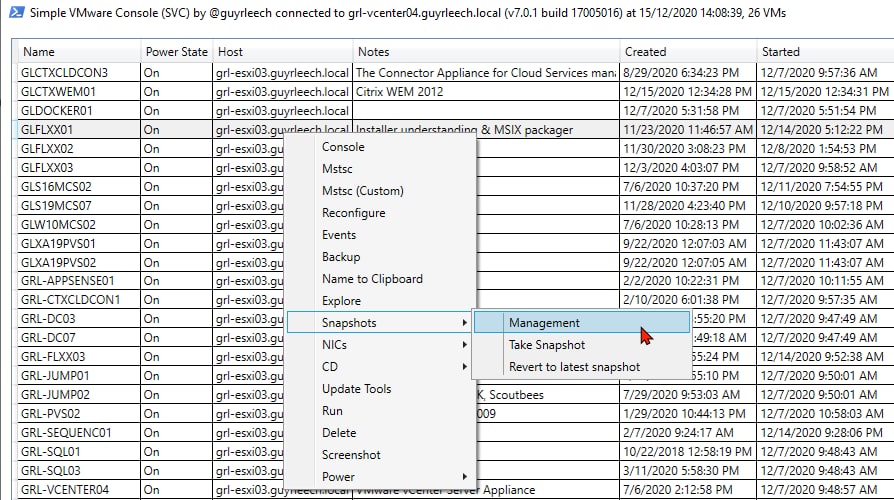
Task: Select the GRL-SEQUENC01 VM name
Action: (x=66, y=433)
